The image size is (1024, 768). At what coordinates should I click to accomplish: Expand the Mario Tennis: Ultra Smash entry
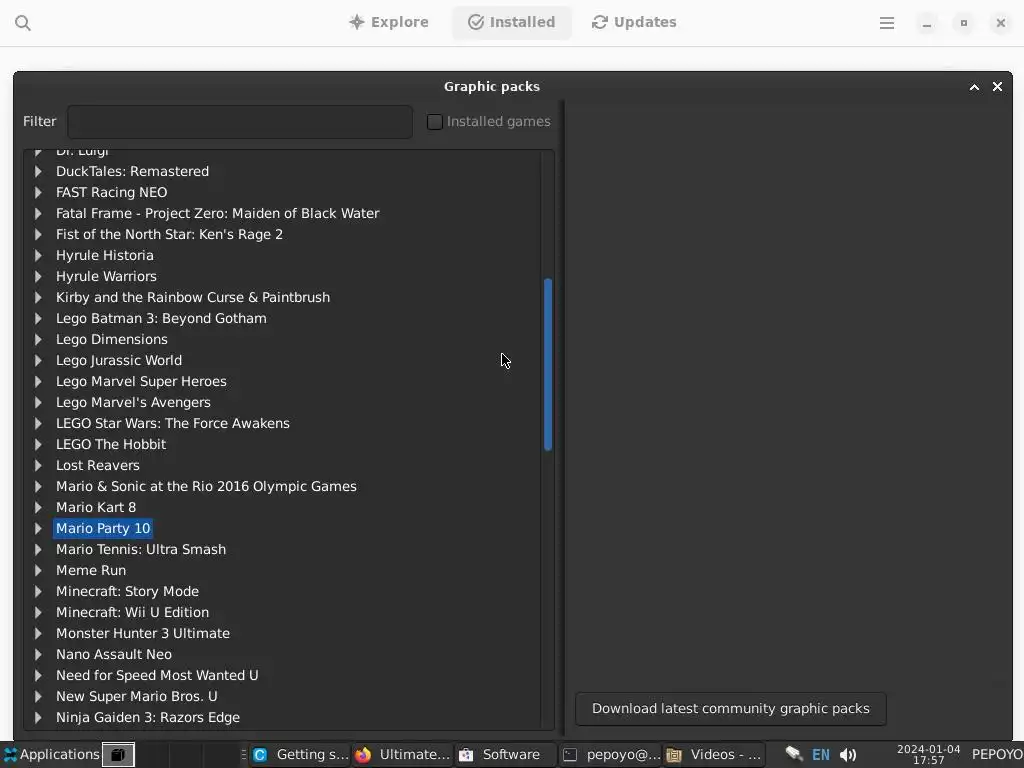click(38, 549)
